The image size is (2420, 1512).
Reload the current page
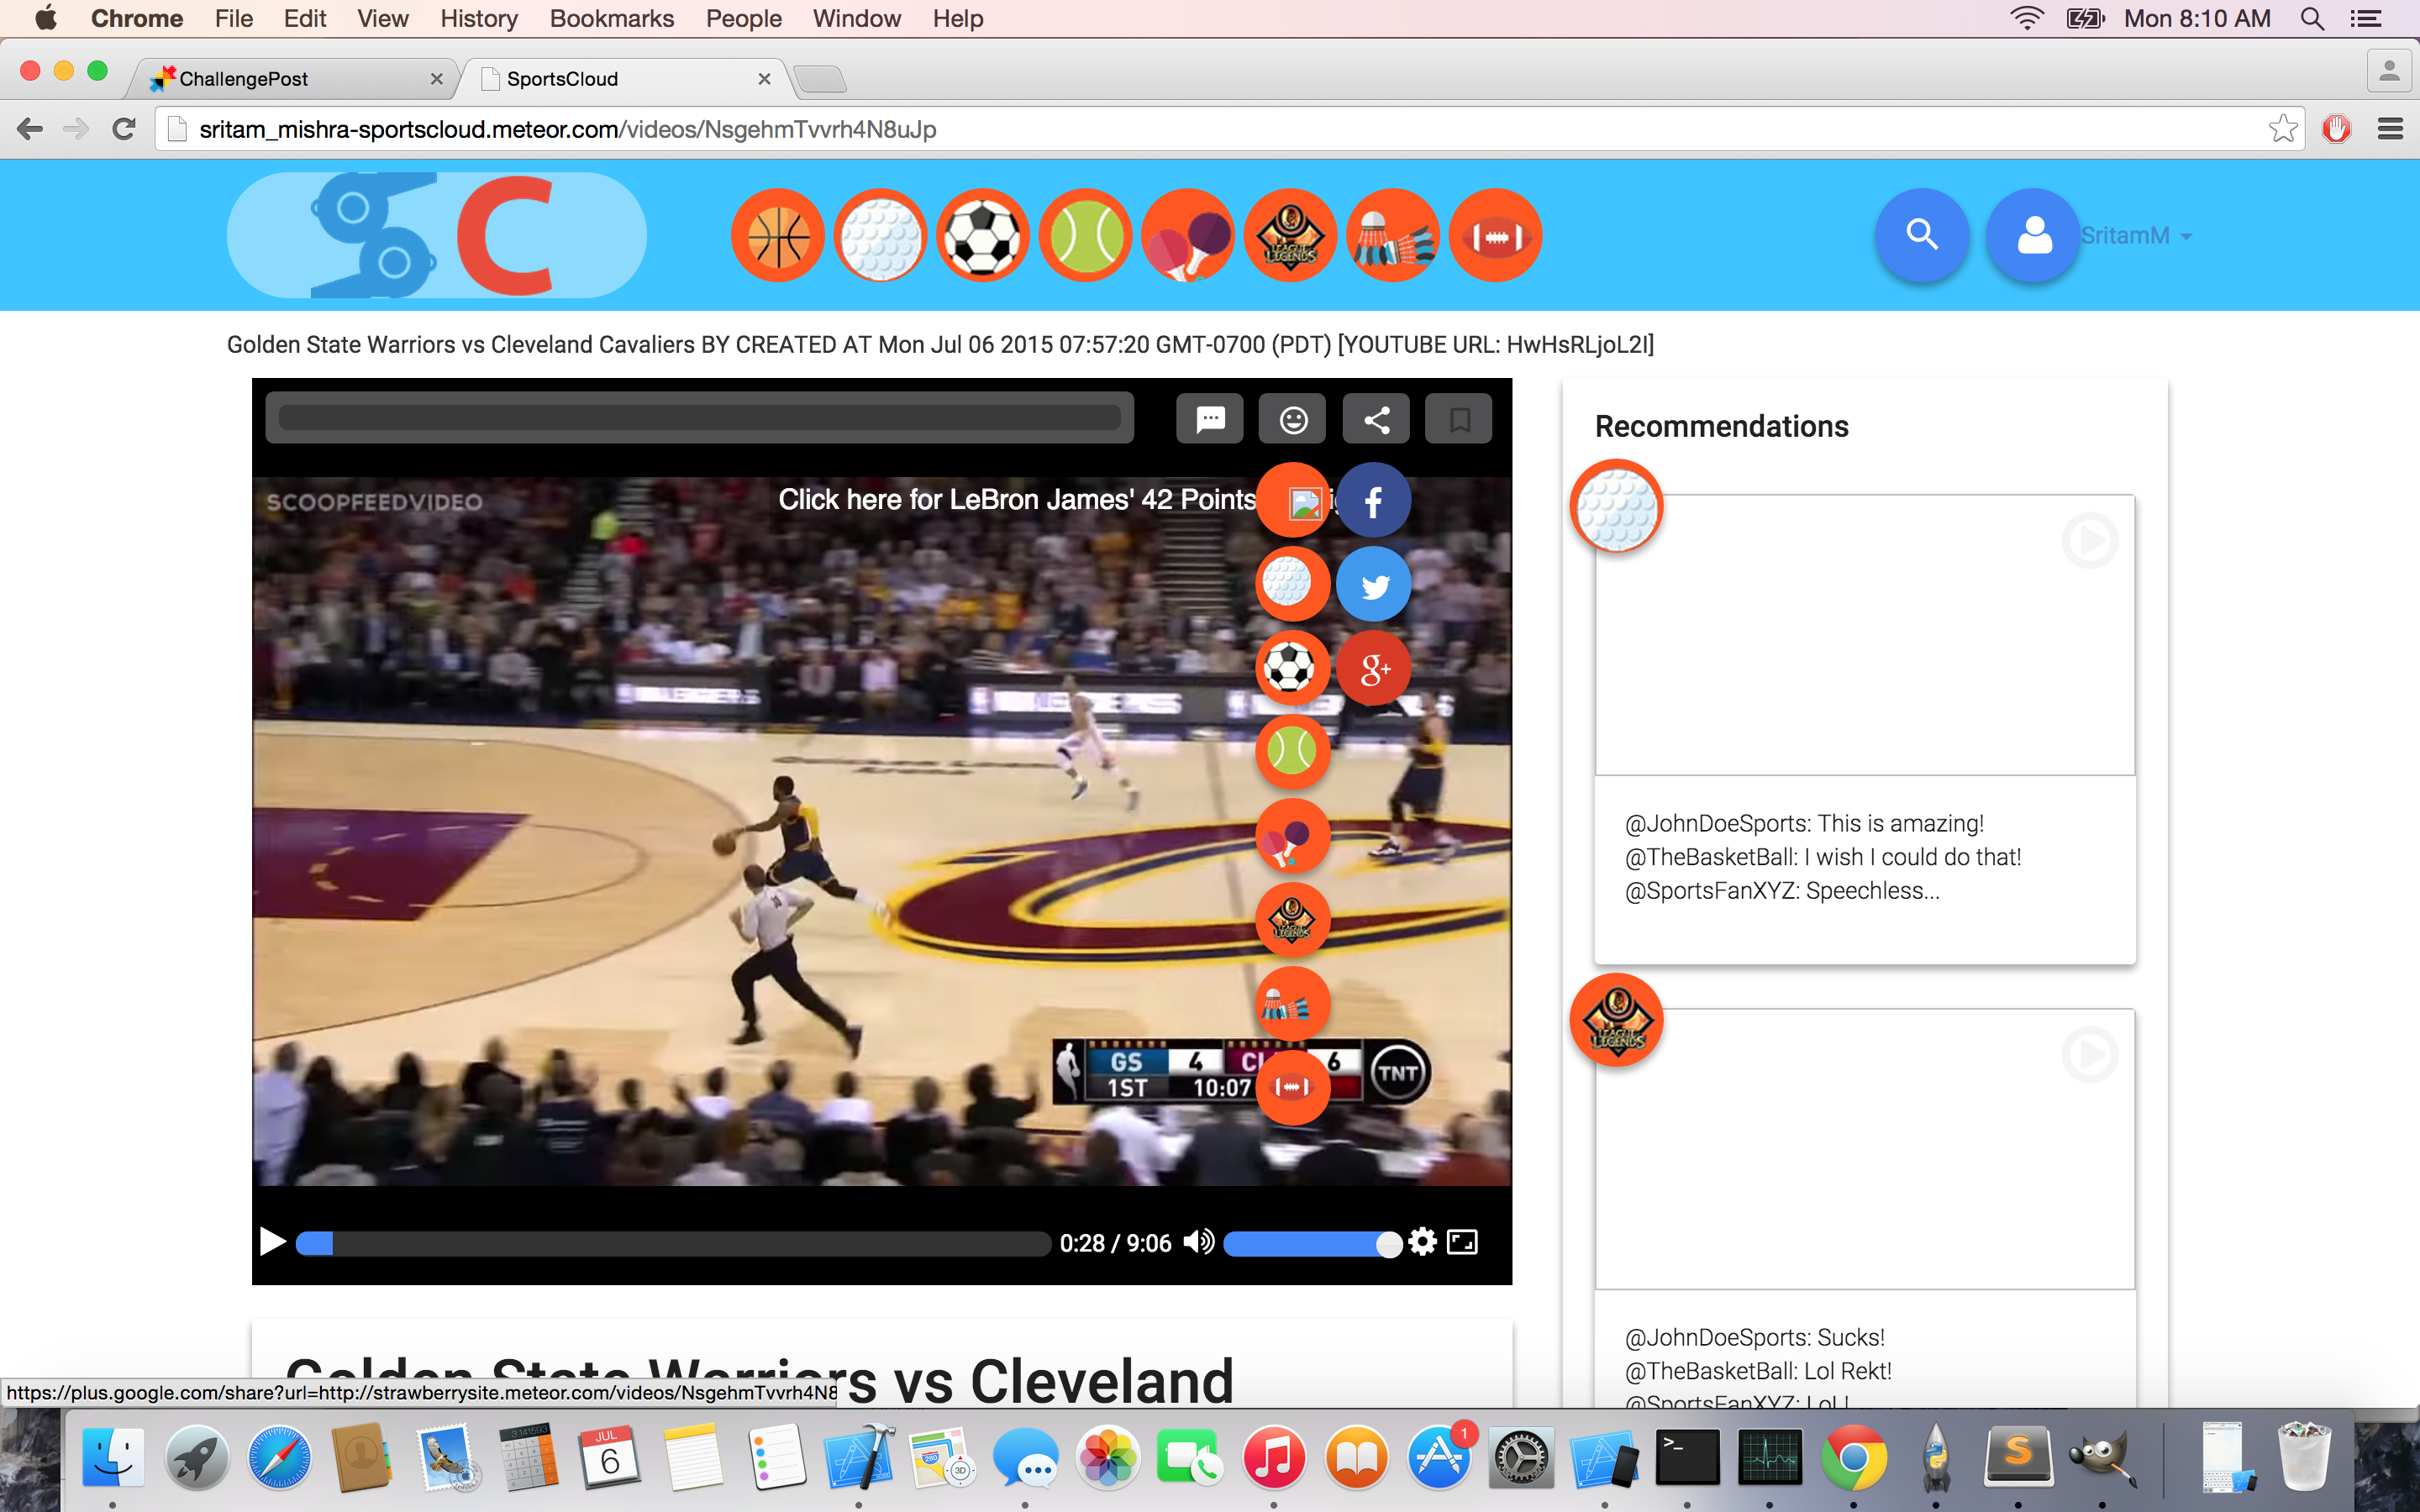coord(124,129)
